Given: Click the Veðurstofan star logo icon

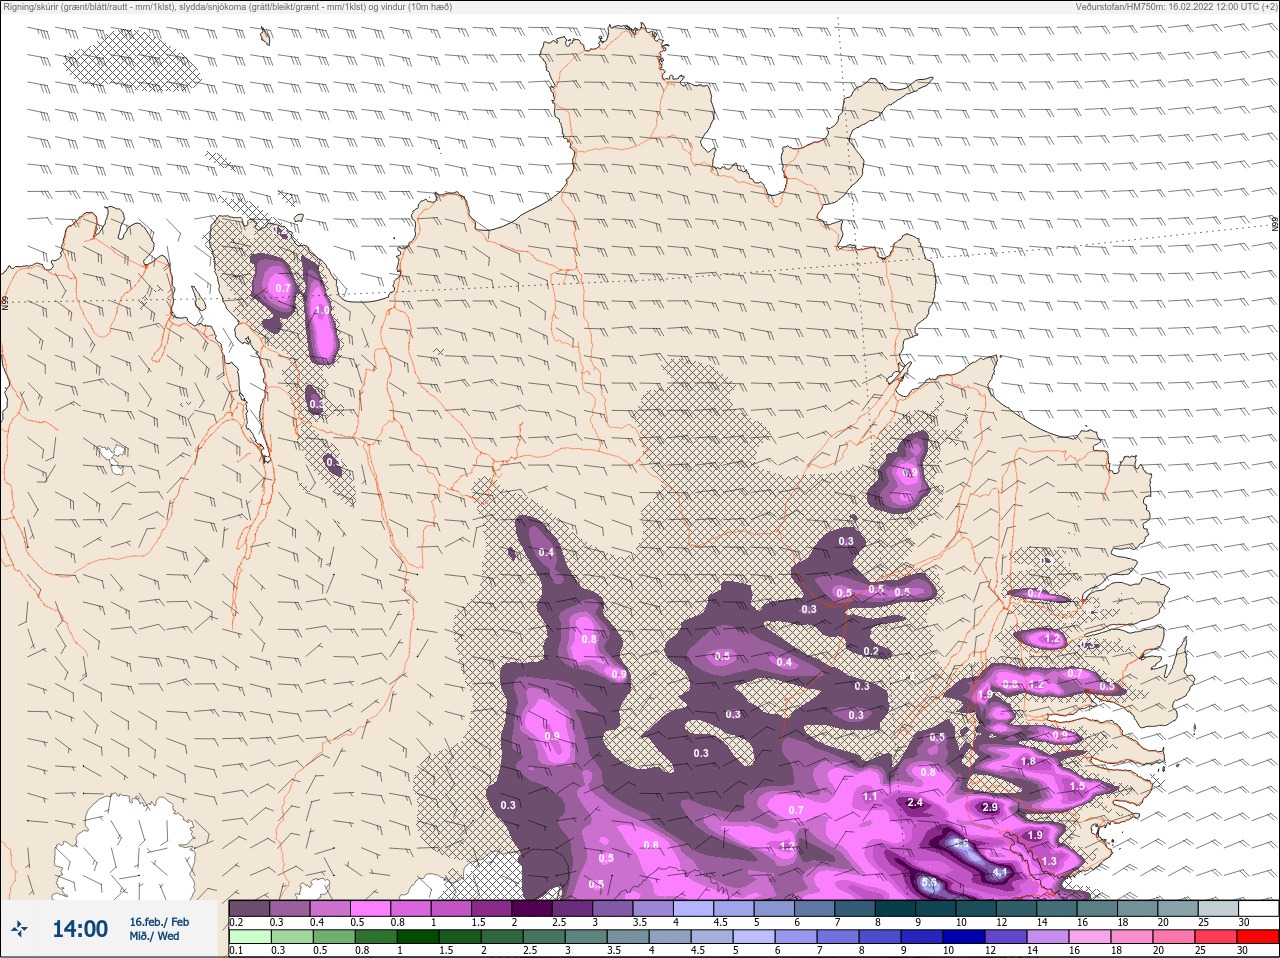Looking at the screenshot, I should click(x=20, y=930).
